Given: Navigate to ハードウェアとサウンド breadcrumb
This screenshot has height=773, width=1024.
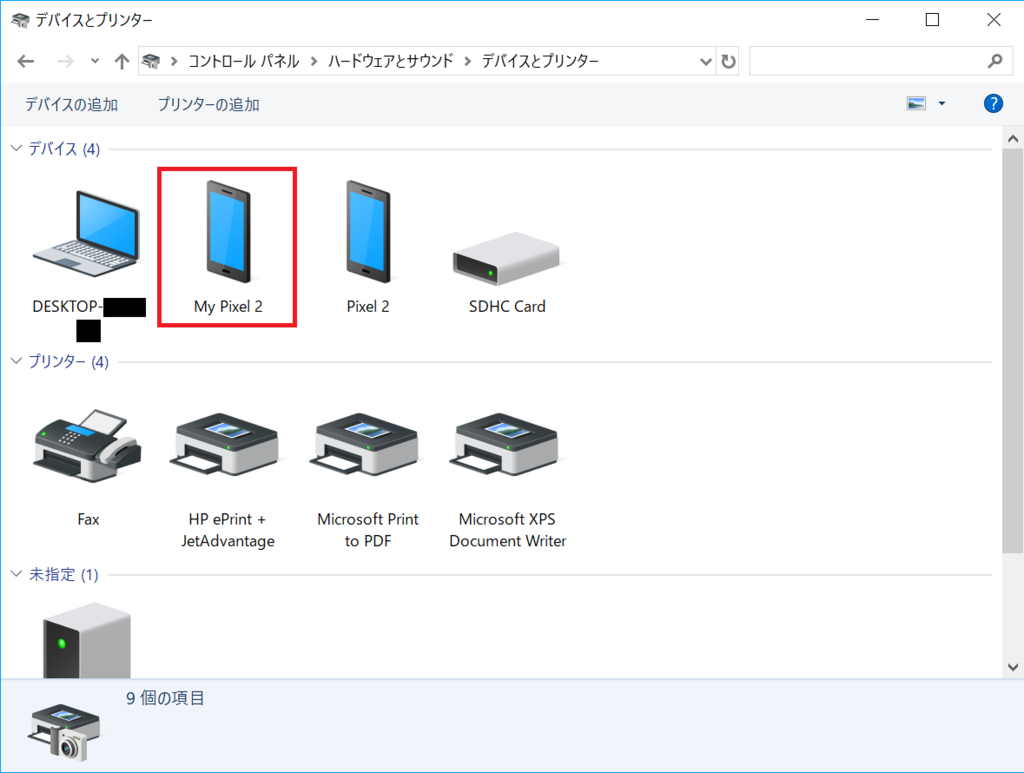Looking at the screenshot, I should tap(391, 61).
